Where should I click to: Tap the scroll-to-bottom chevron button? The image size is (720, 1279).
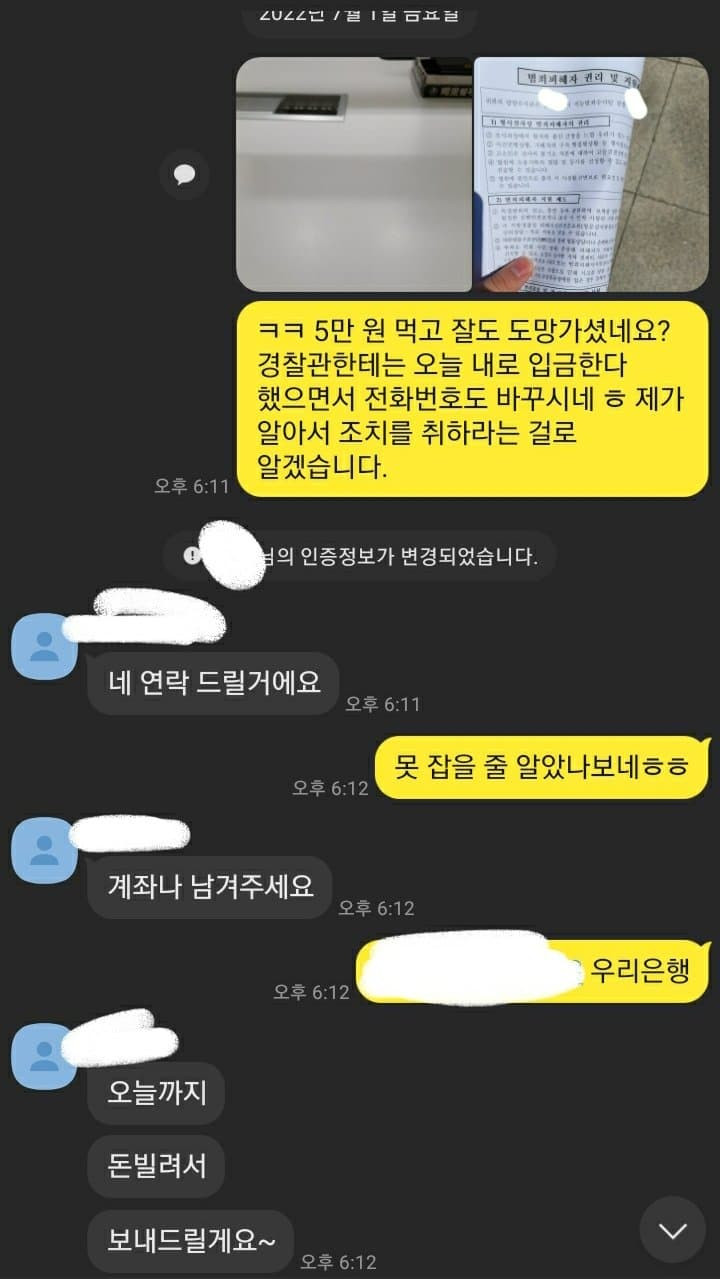(673, 1229)
